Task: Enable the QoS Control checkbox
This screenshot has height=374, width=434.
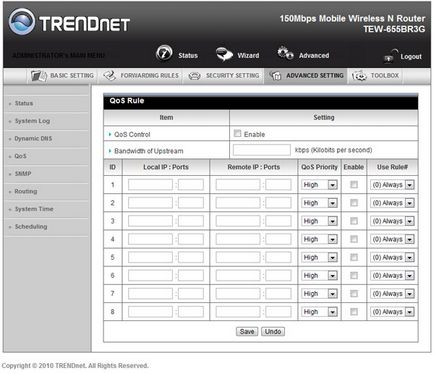Action: coord(237,133)
